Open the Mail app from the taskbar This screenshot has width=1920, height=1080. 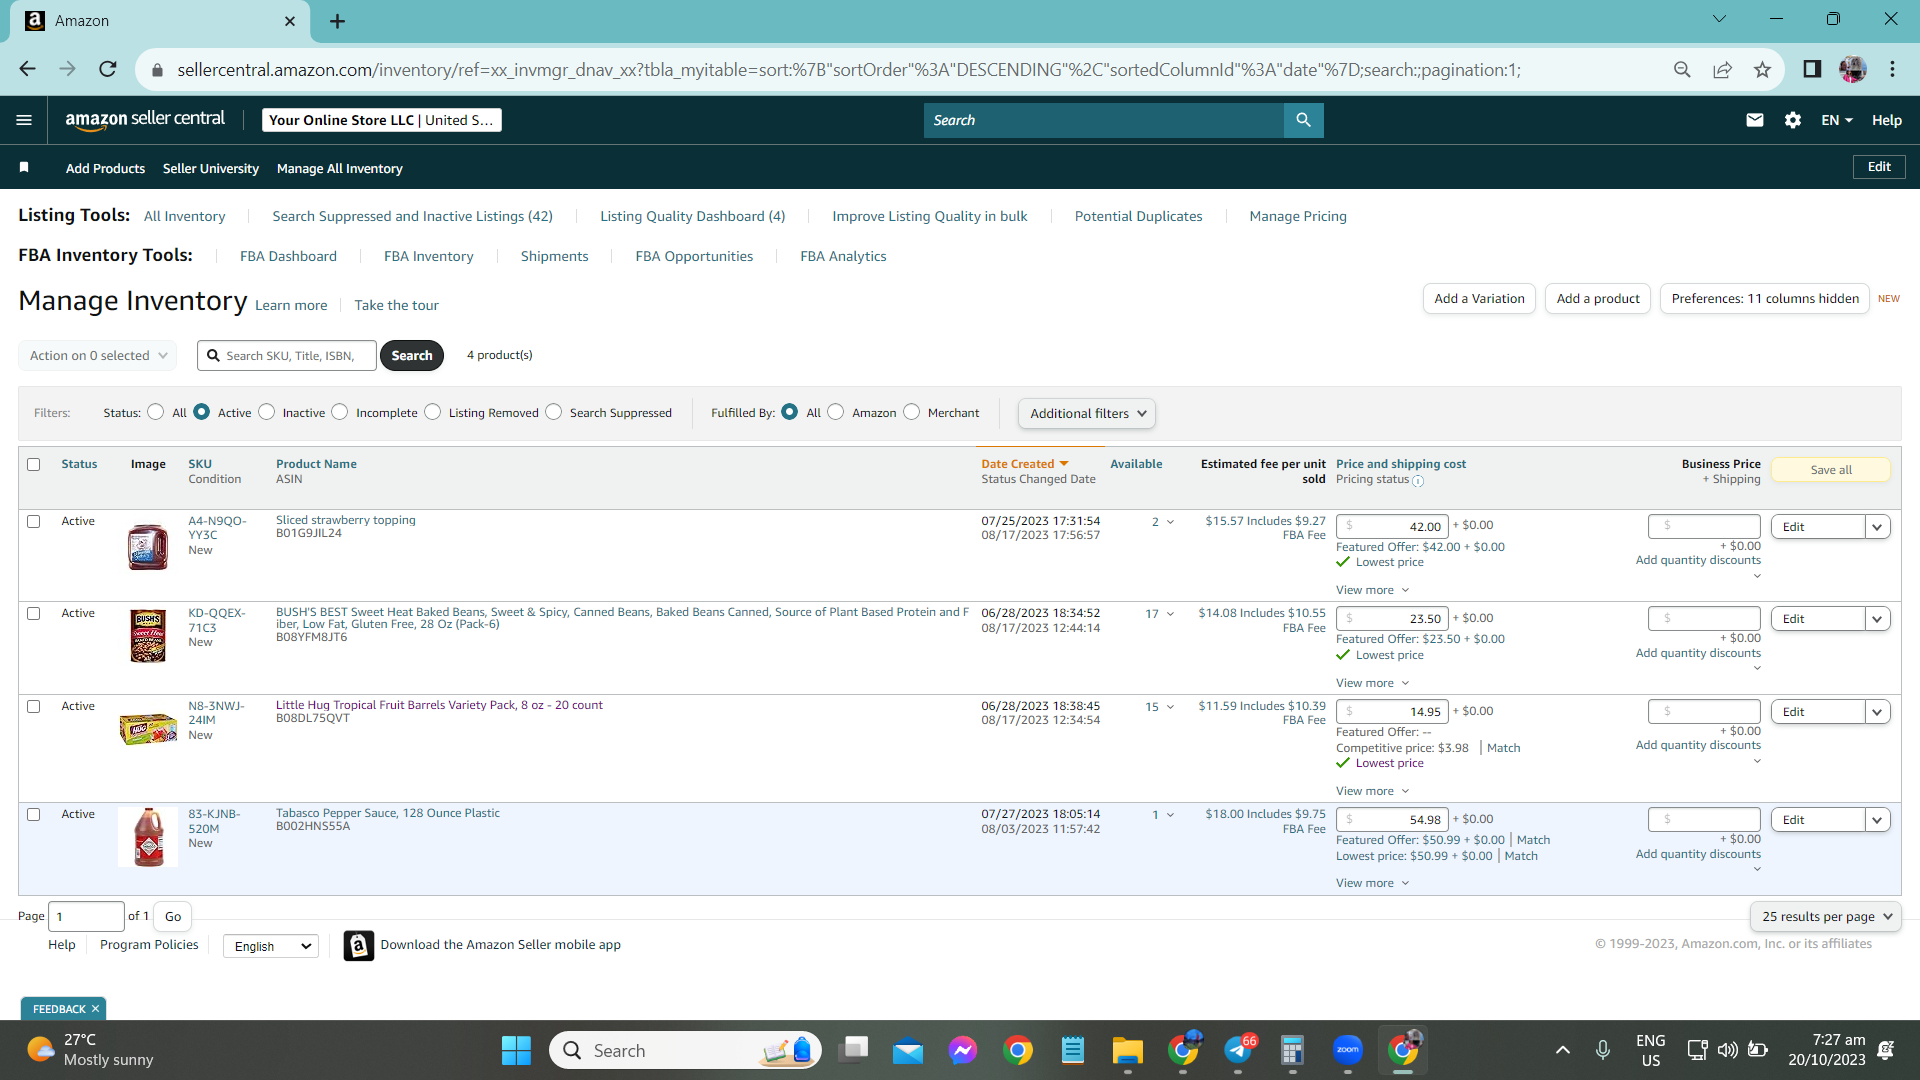(908, 1051)
